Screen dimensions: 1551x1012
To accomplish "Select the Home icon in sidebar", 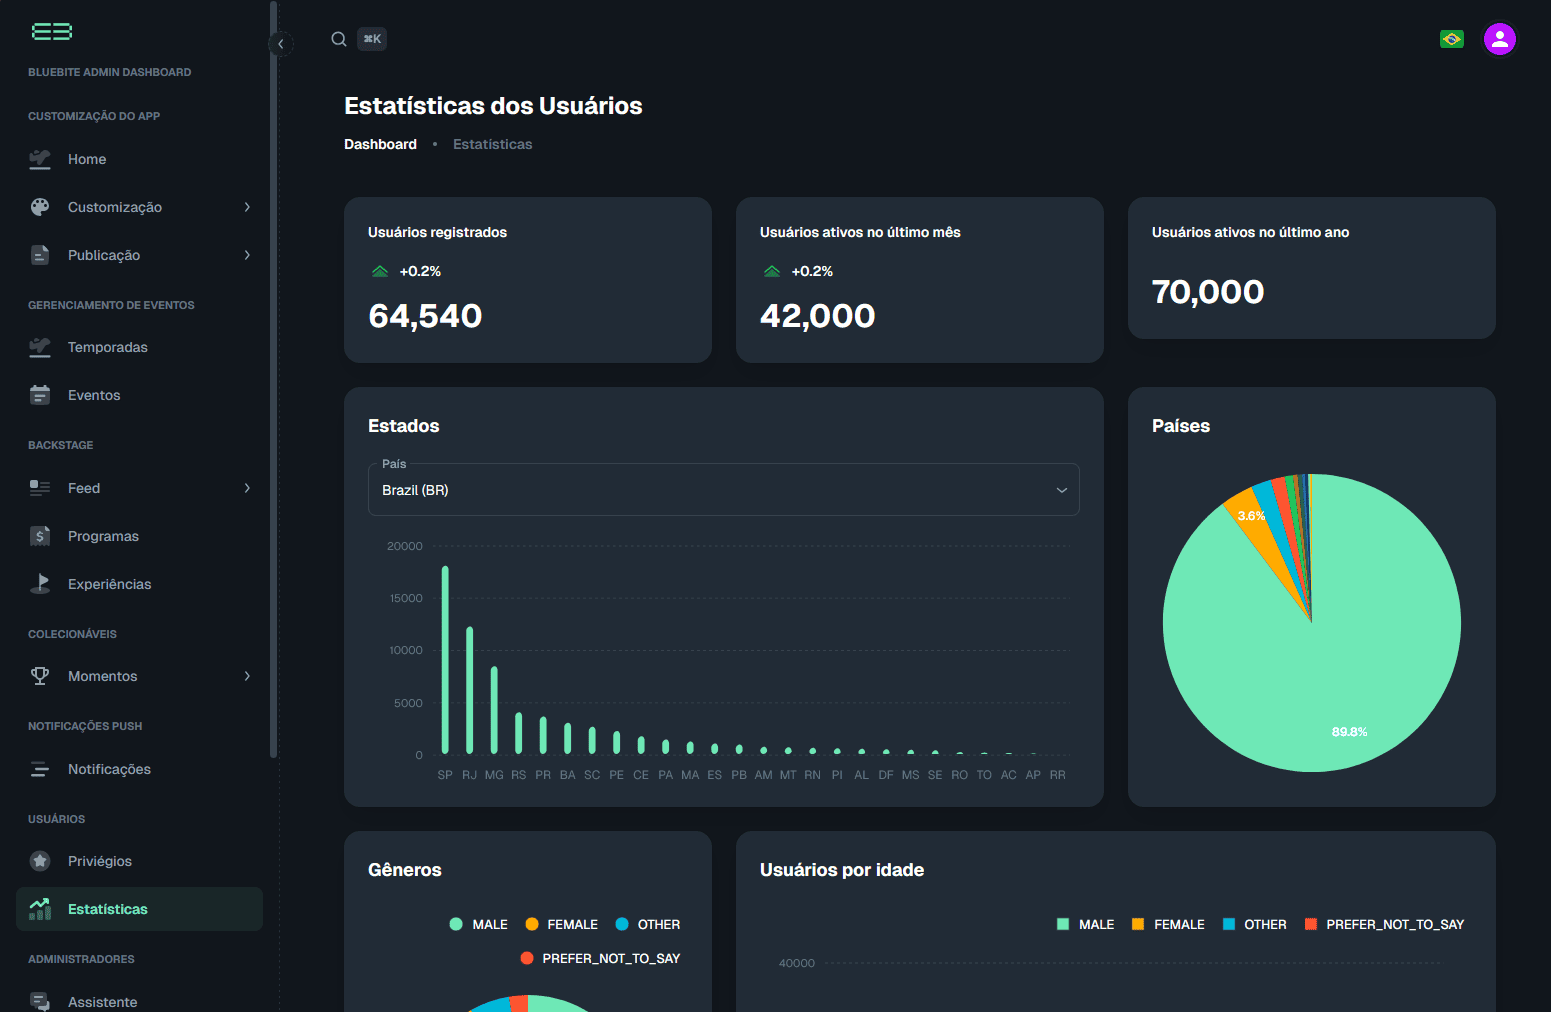I will pos(39,159).
